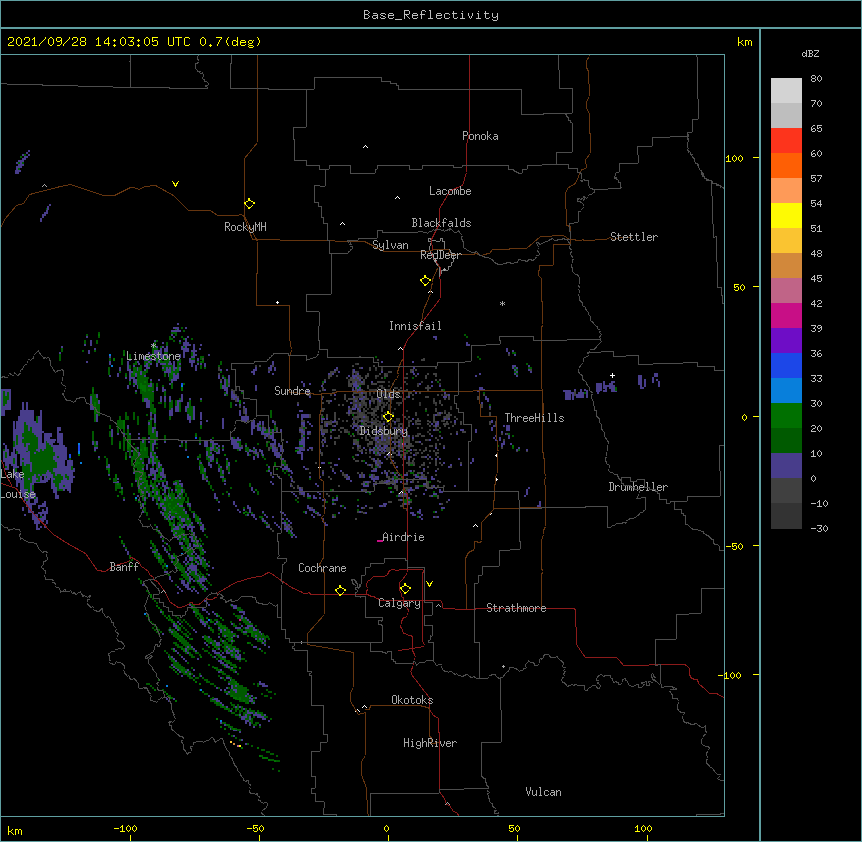Click the Airdrie city label
862x842 pixels.
pos(403,537)
